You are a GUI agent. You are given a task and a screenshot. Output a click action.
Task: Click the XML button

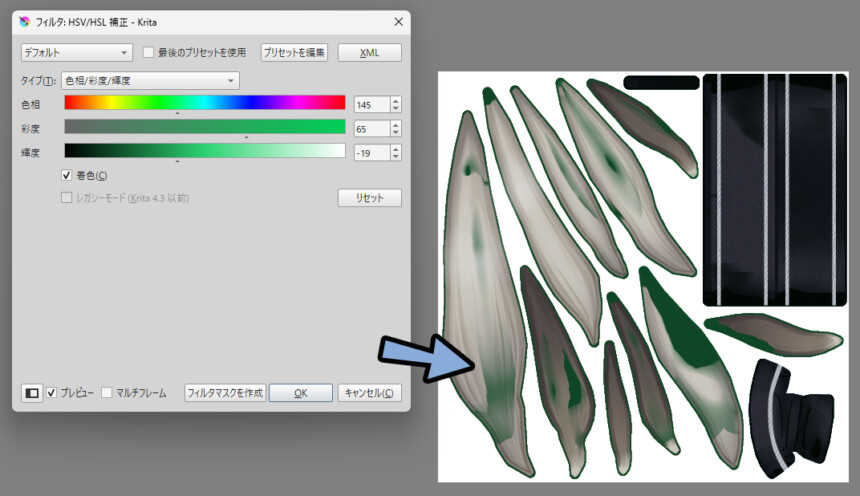click(370, 53)
